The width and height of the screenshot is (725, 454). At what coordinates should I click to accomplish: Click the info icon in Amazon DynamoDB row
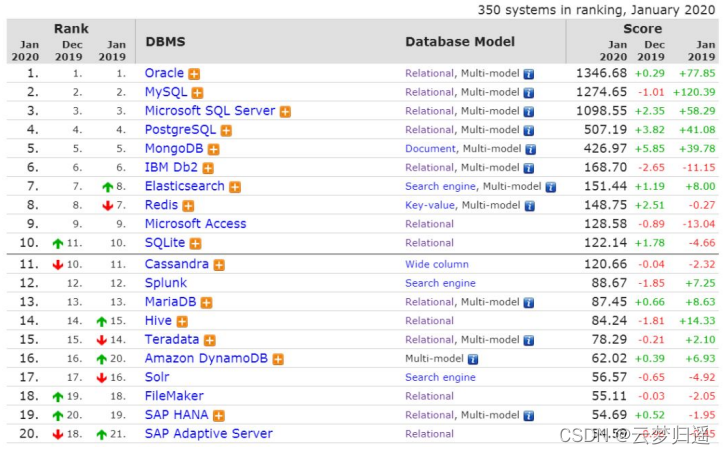(x=473, y=359)
